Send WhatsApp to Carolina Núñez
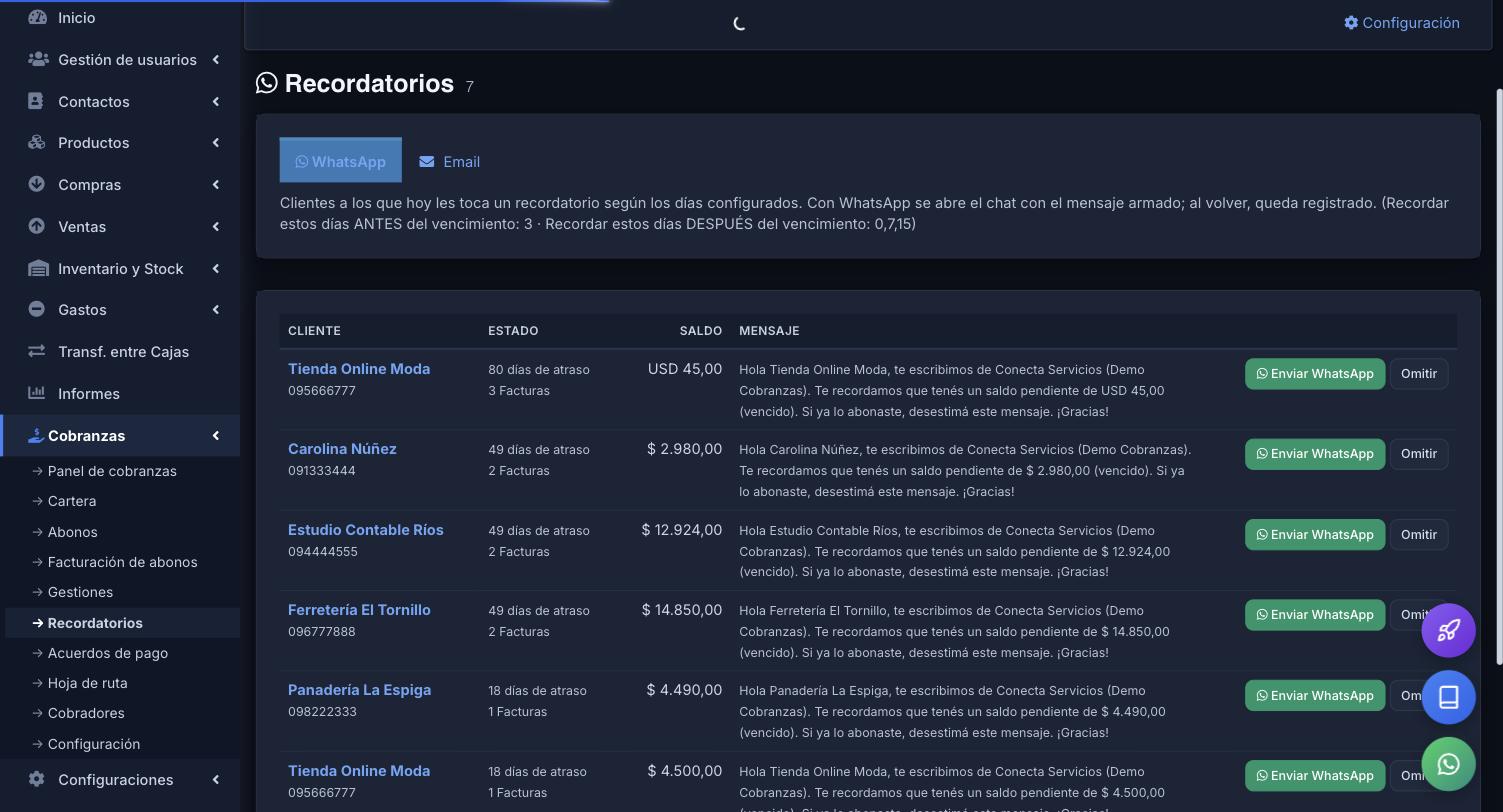The height and width of the screenshot is (812, 1503). [x=1315, y=454]
